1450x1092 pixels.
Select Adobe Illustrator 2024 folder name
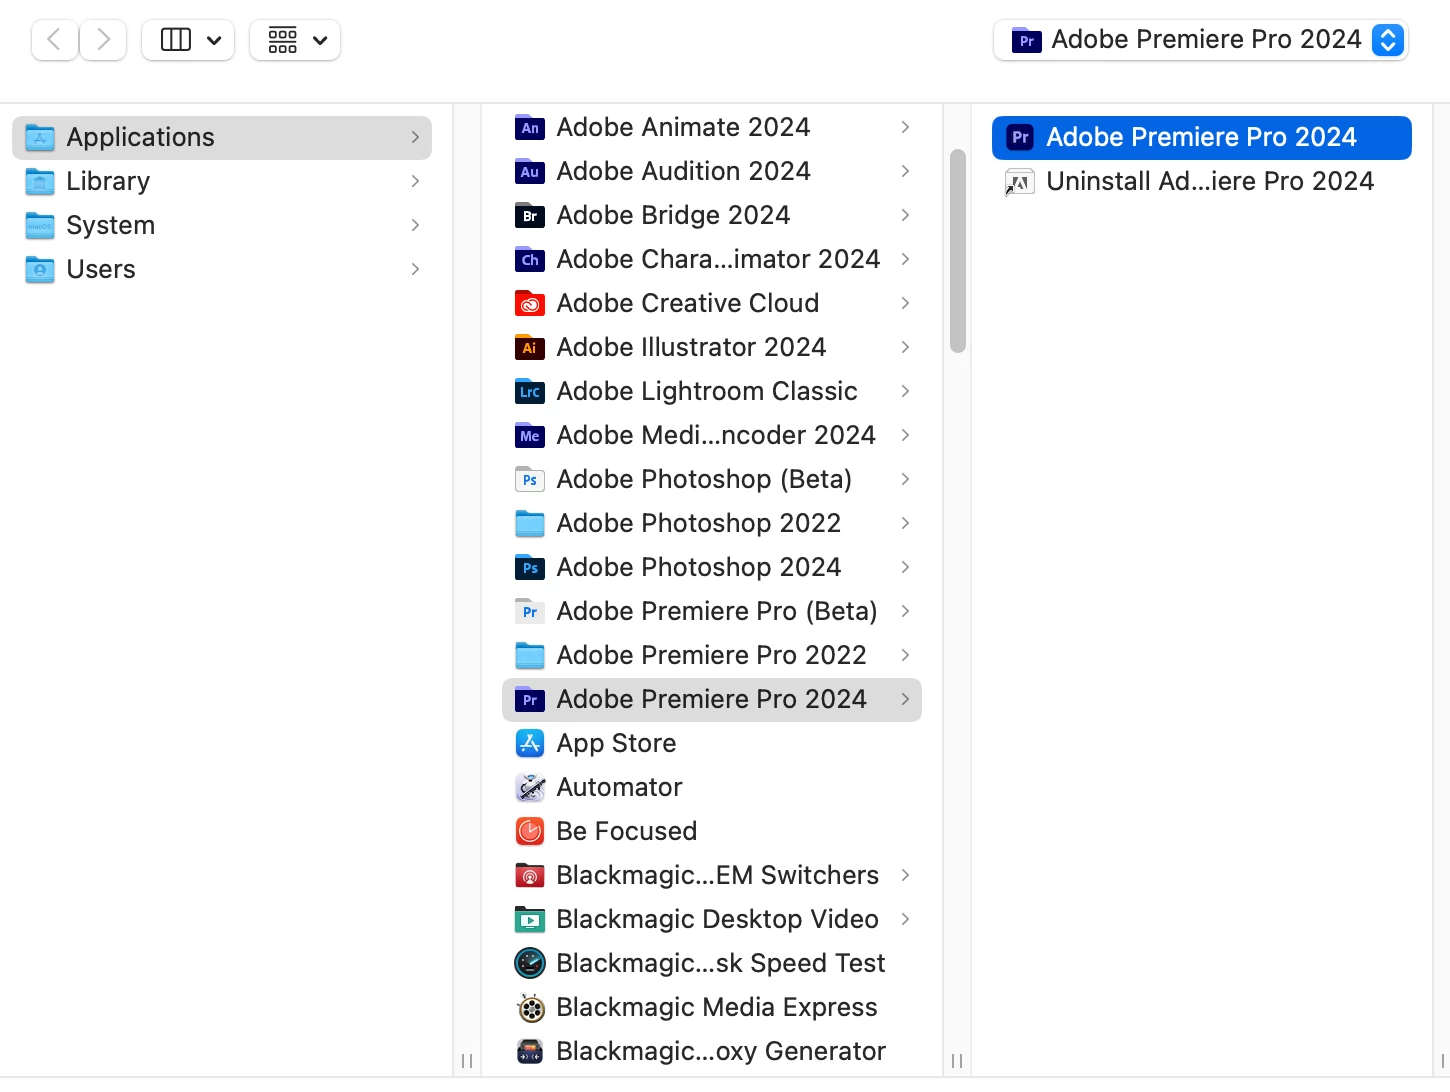tap(692, 347)
